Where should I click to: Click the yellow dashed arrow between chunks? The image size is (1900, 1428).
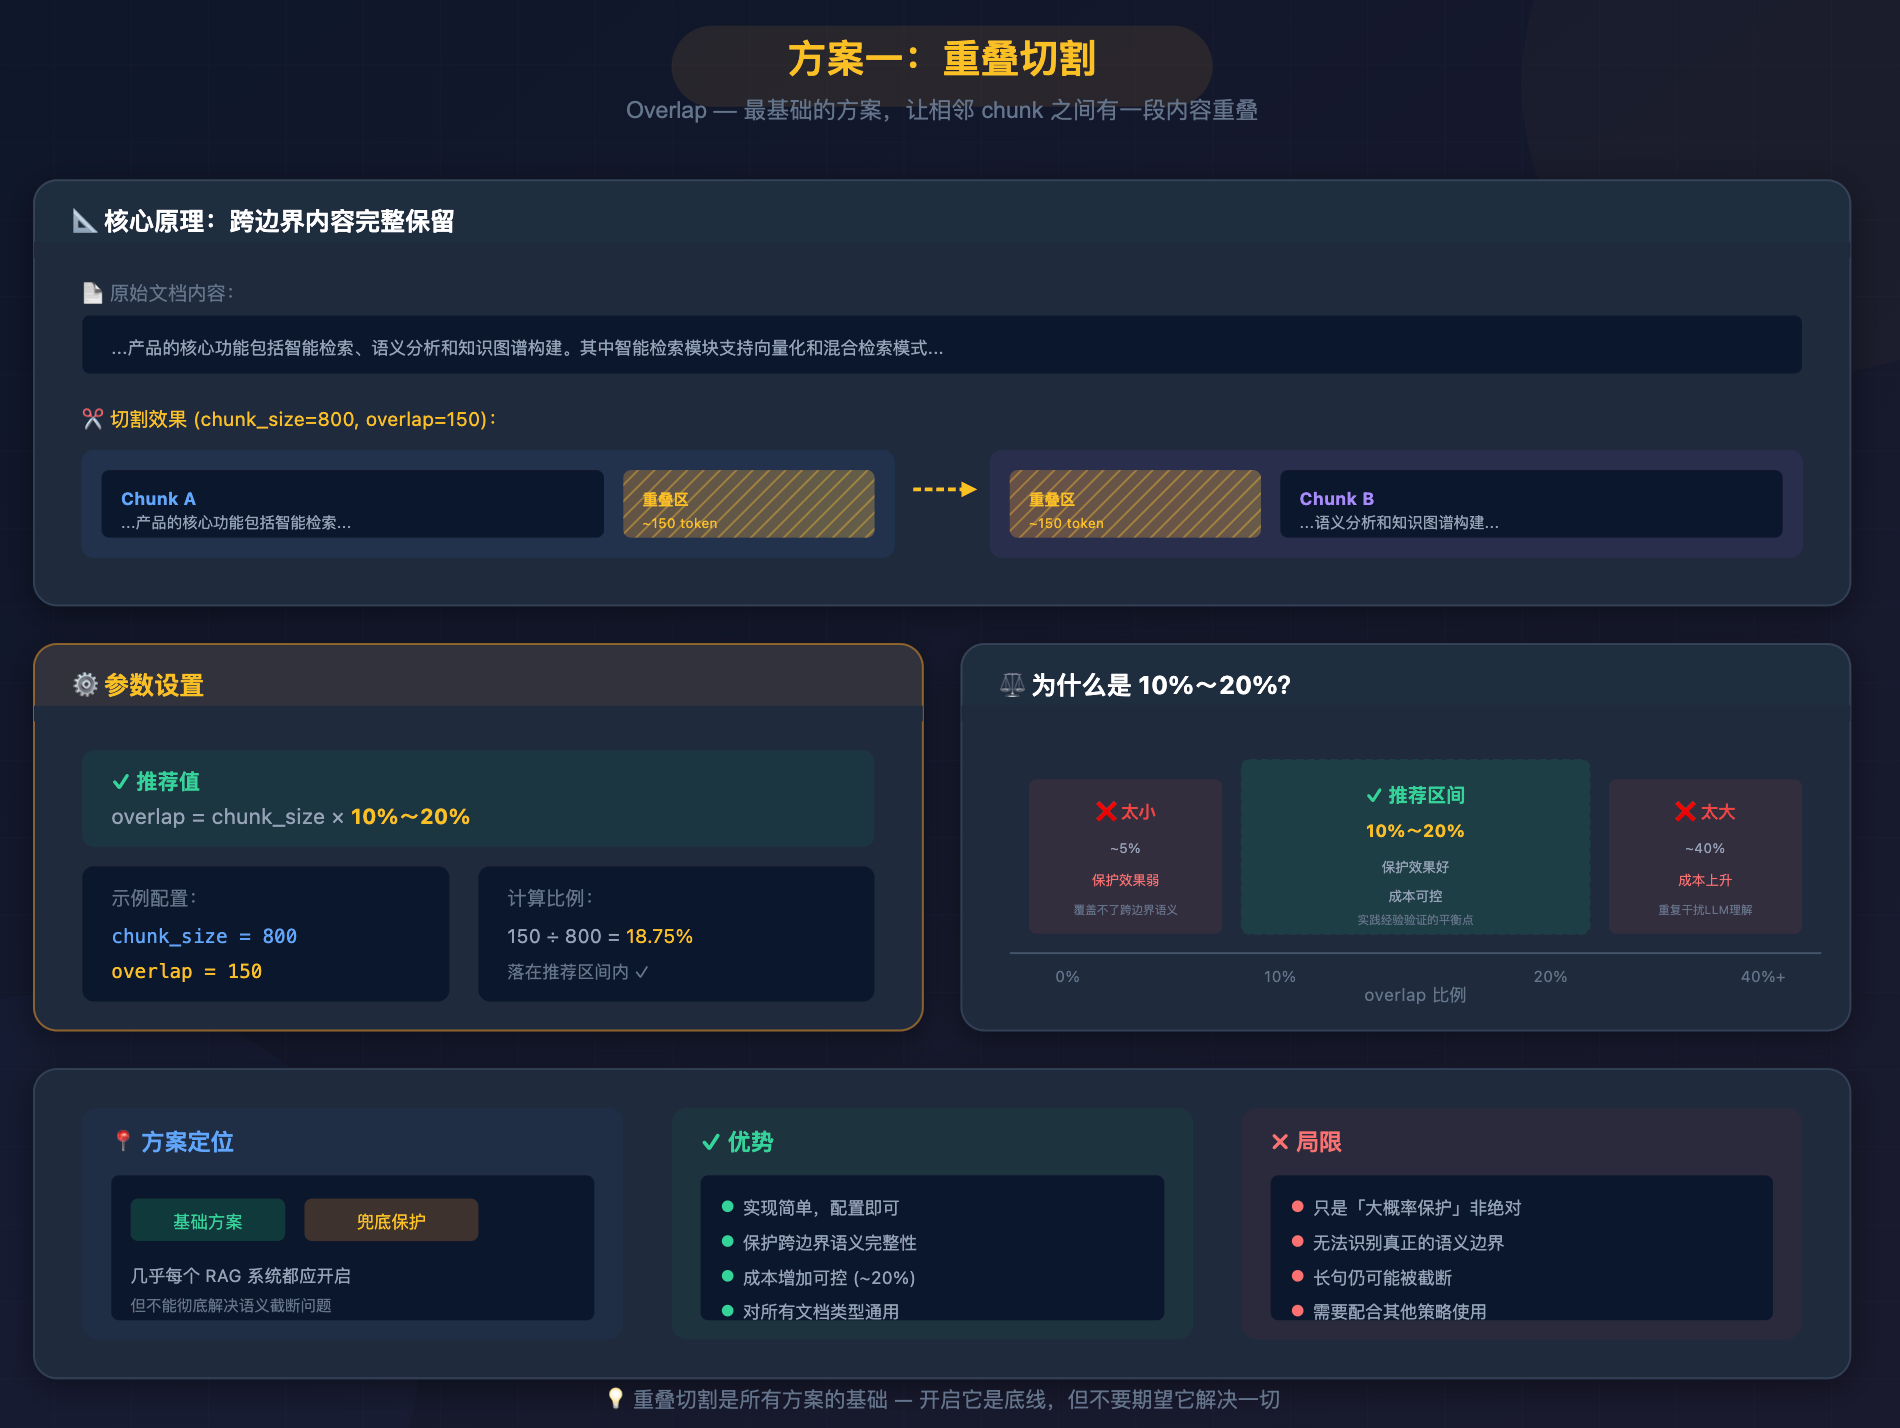coord(944,489)
